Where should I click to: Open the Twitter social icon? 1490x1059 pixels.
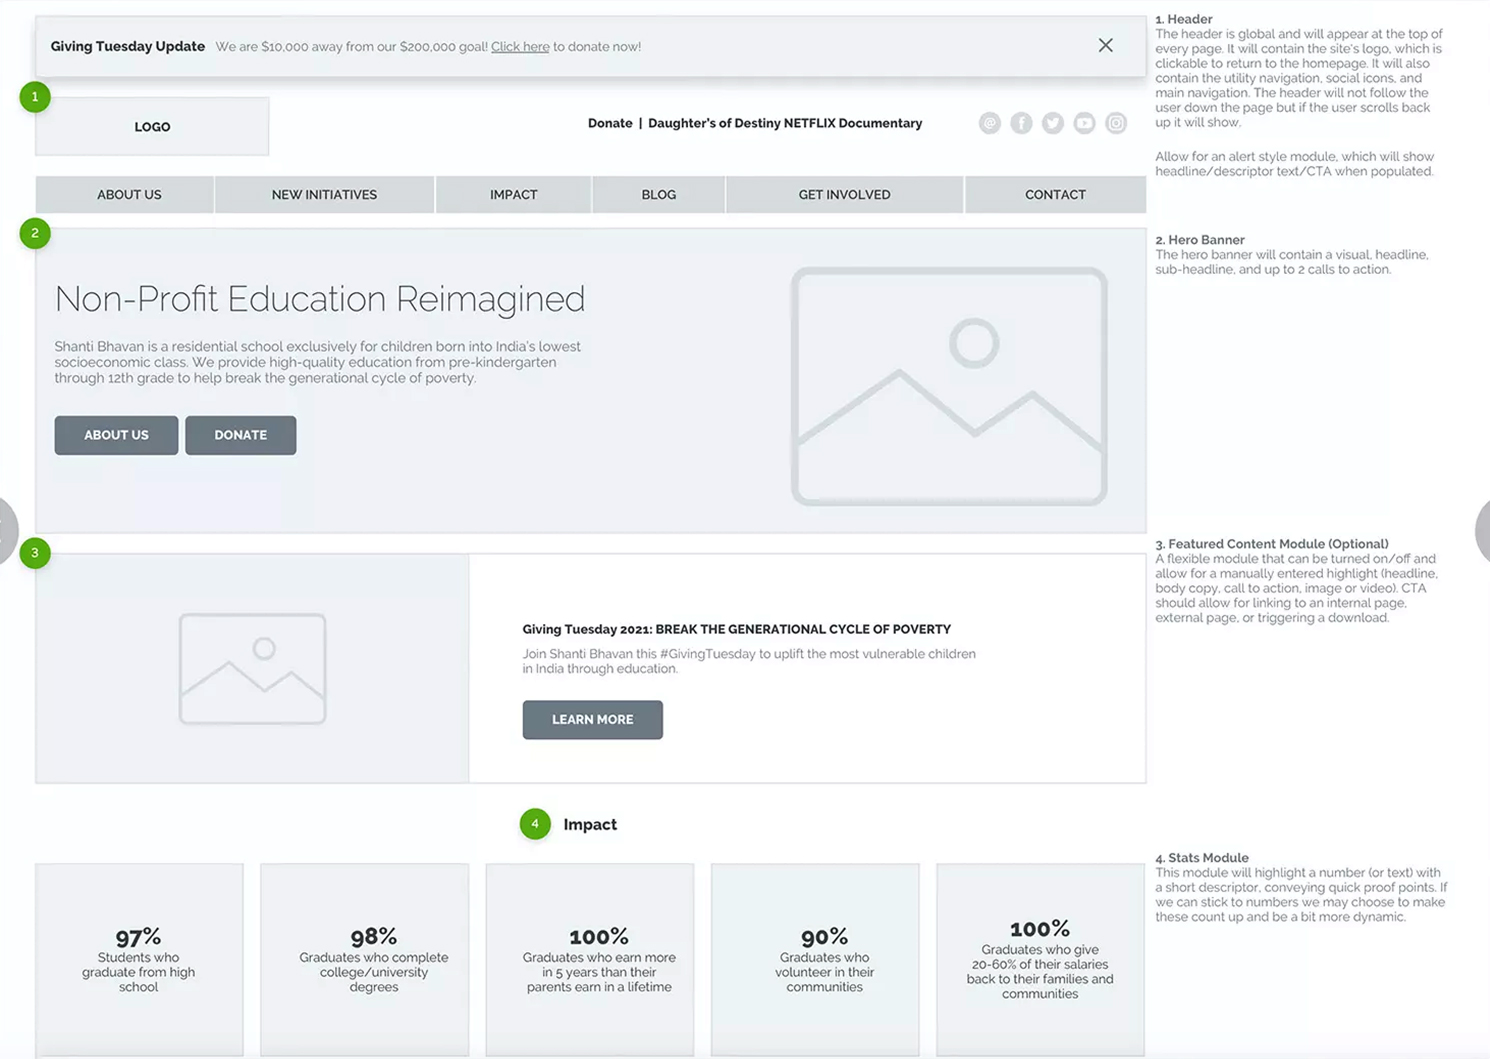[x=1053, y=123]
